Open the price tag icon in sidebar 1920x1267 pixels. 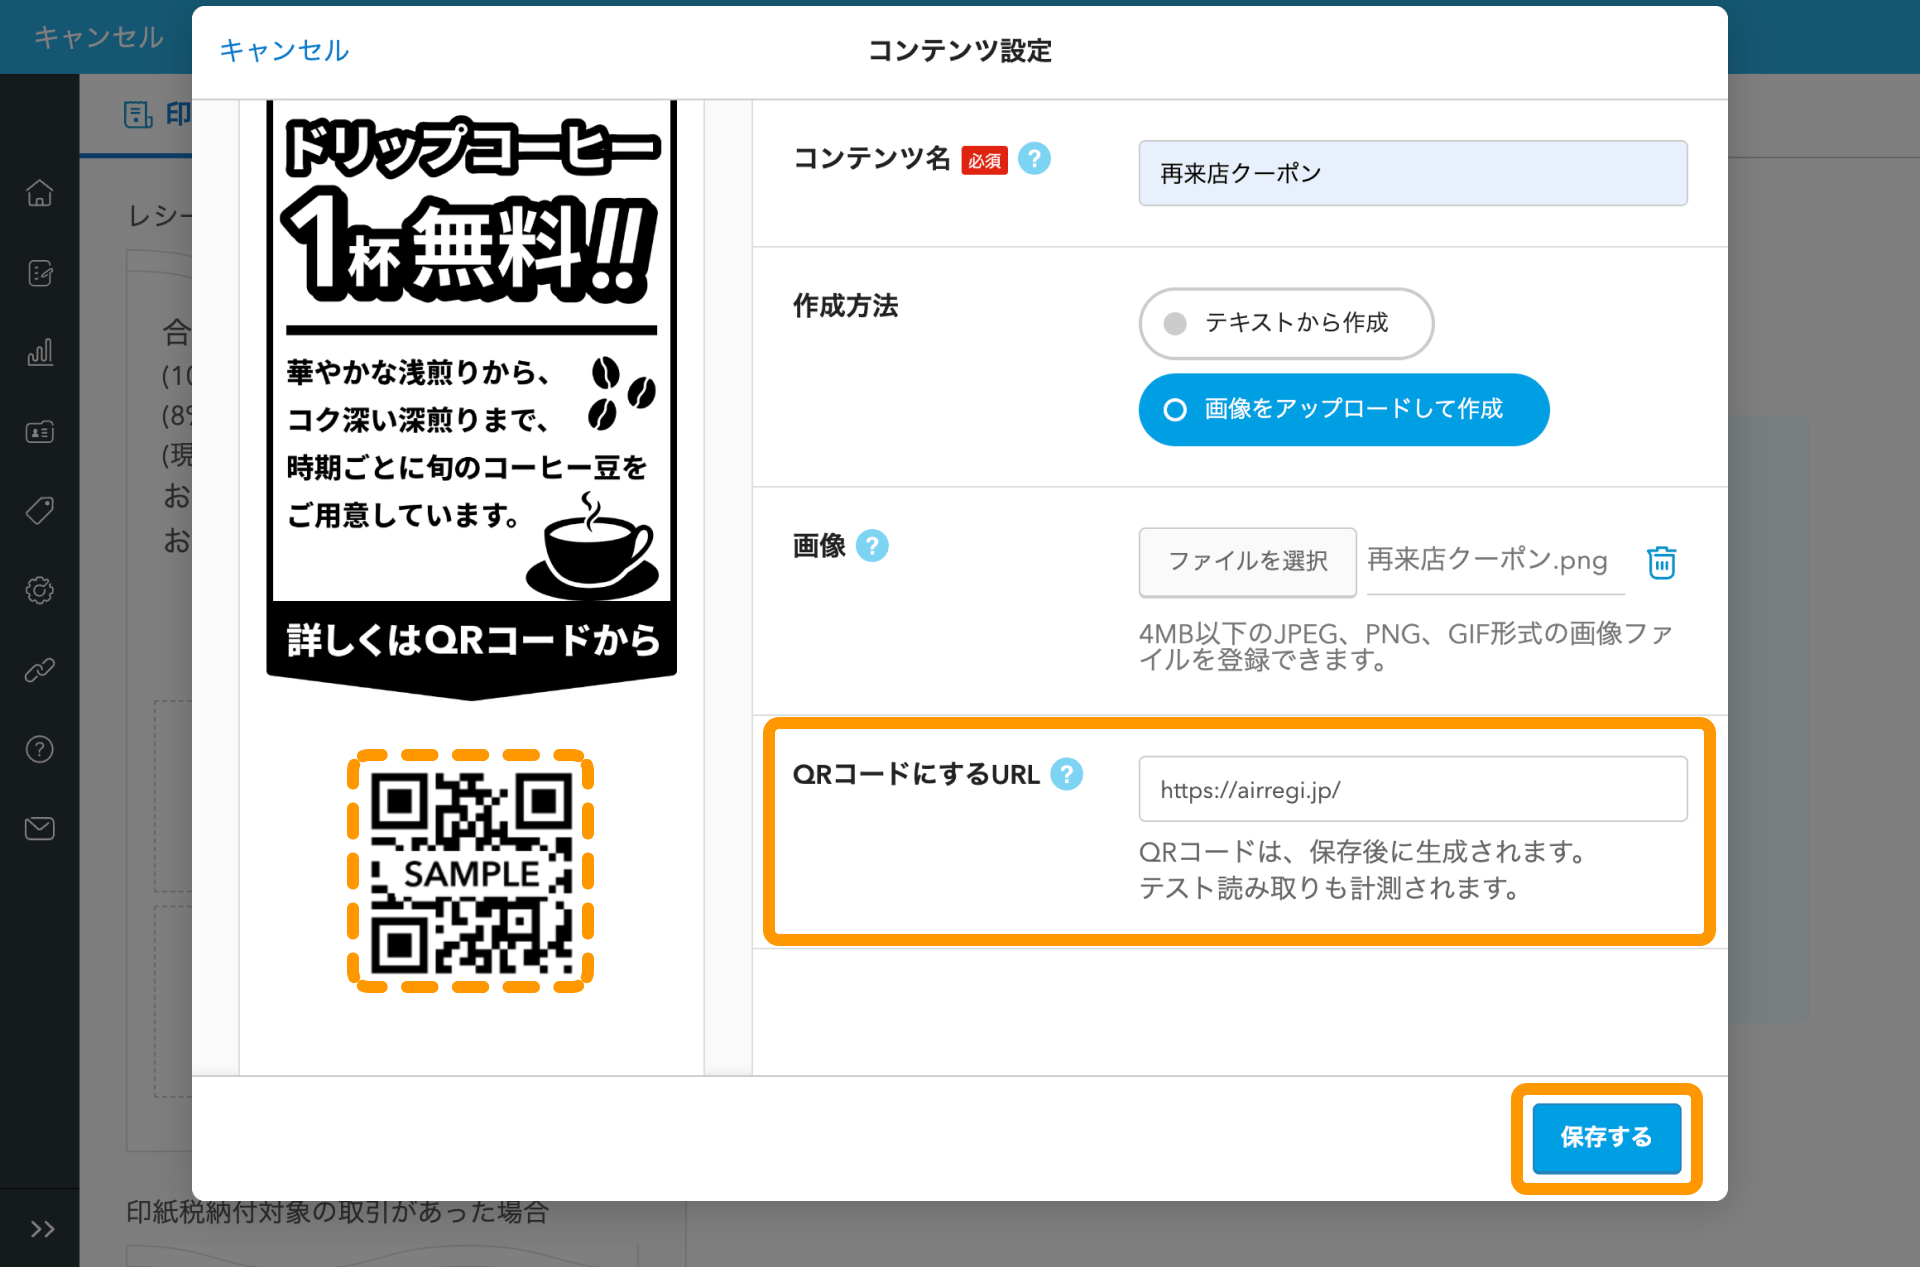tap(40, 511)
